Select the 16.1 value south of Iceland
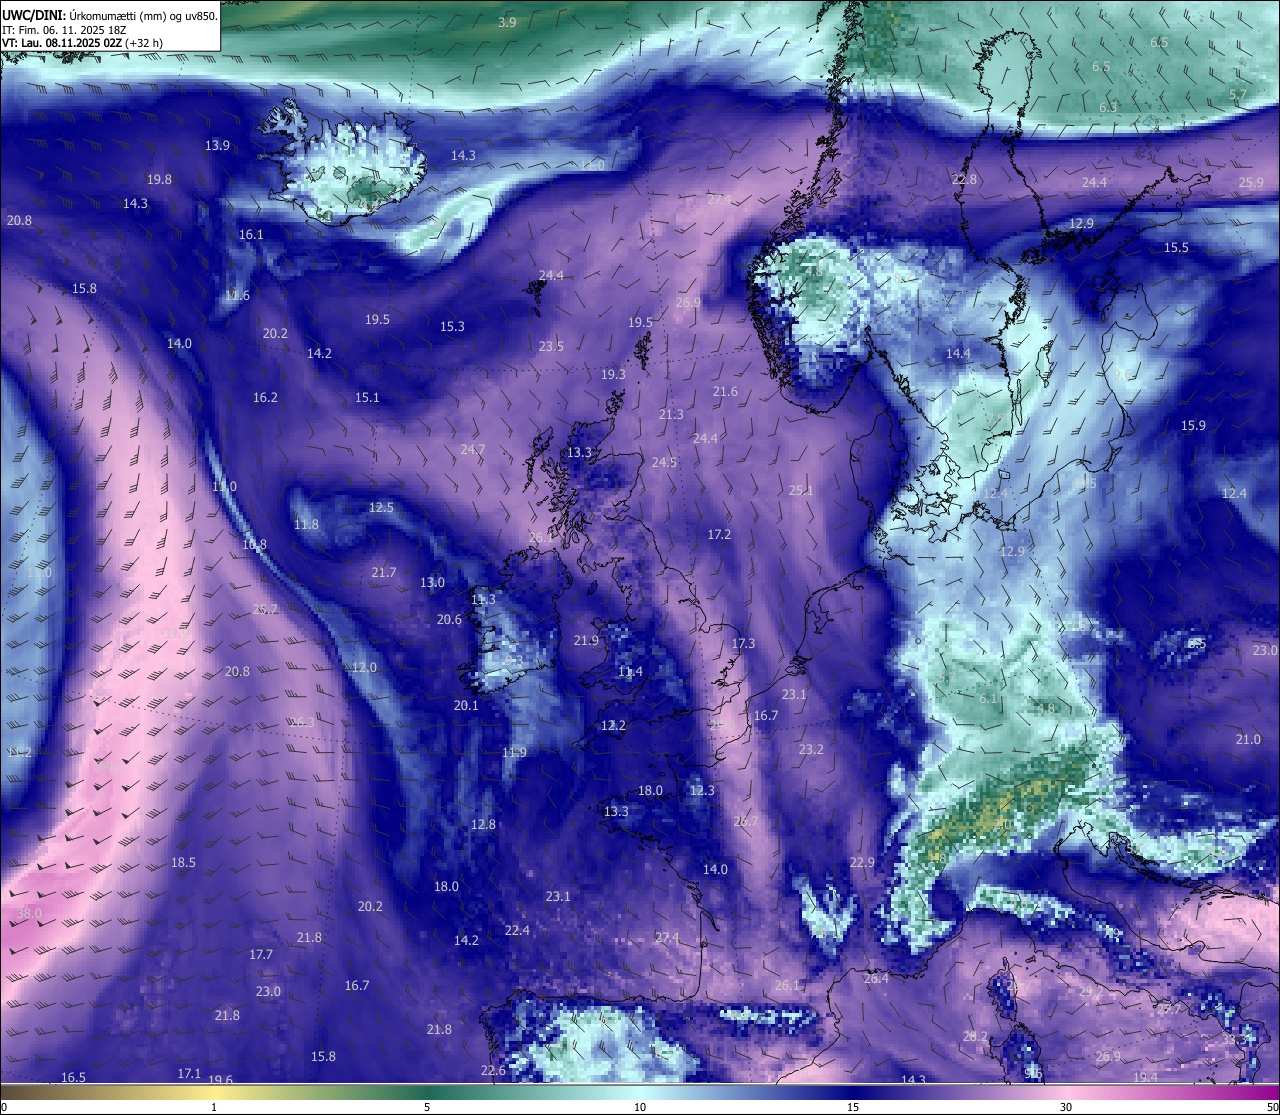 click(x=251, y=234)
